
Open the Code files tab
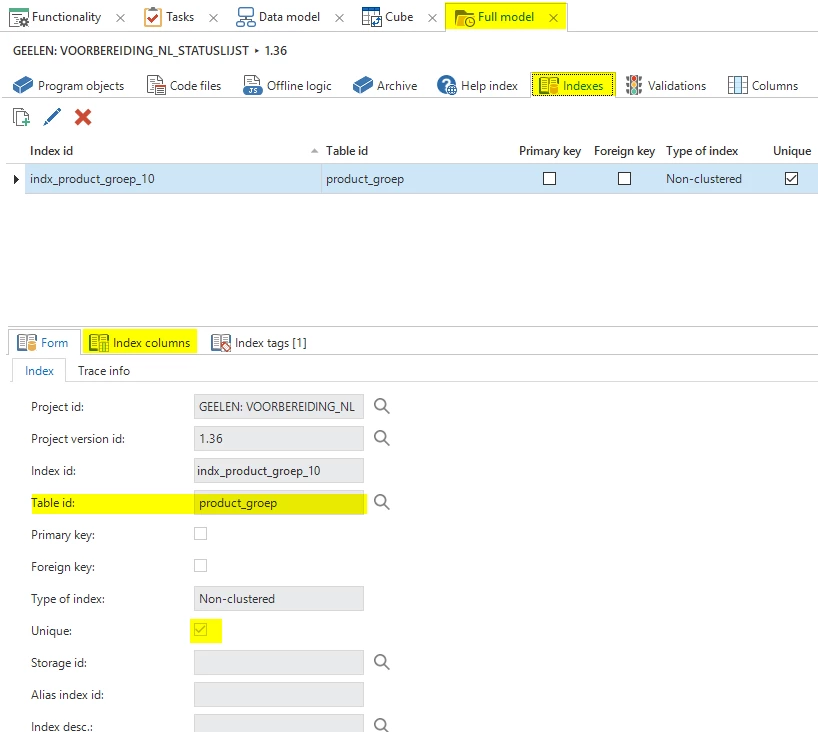click(184, 86)
